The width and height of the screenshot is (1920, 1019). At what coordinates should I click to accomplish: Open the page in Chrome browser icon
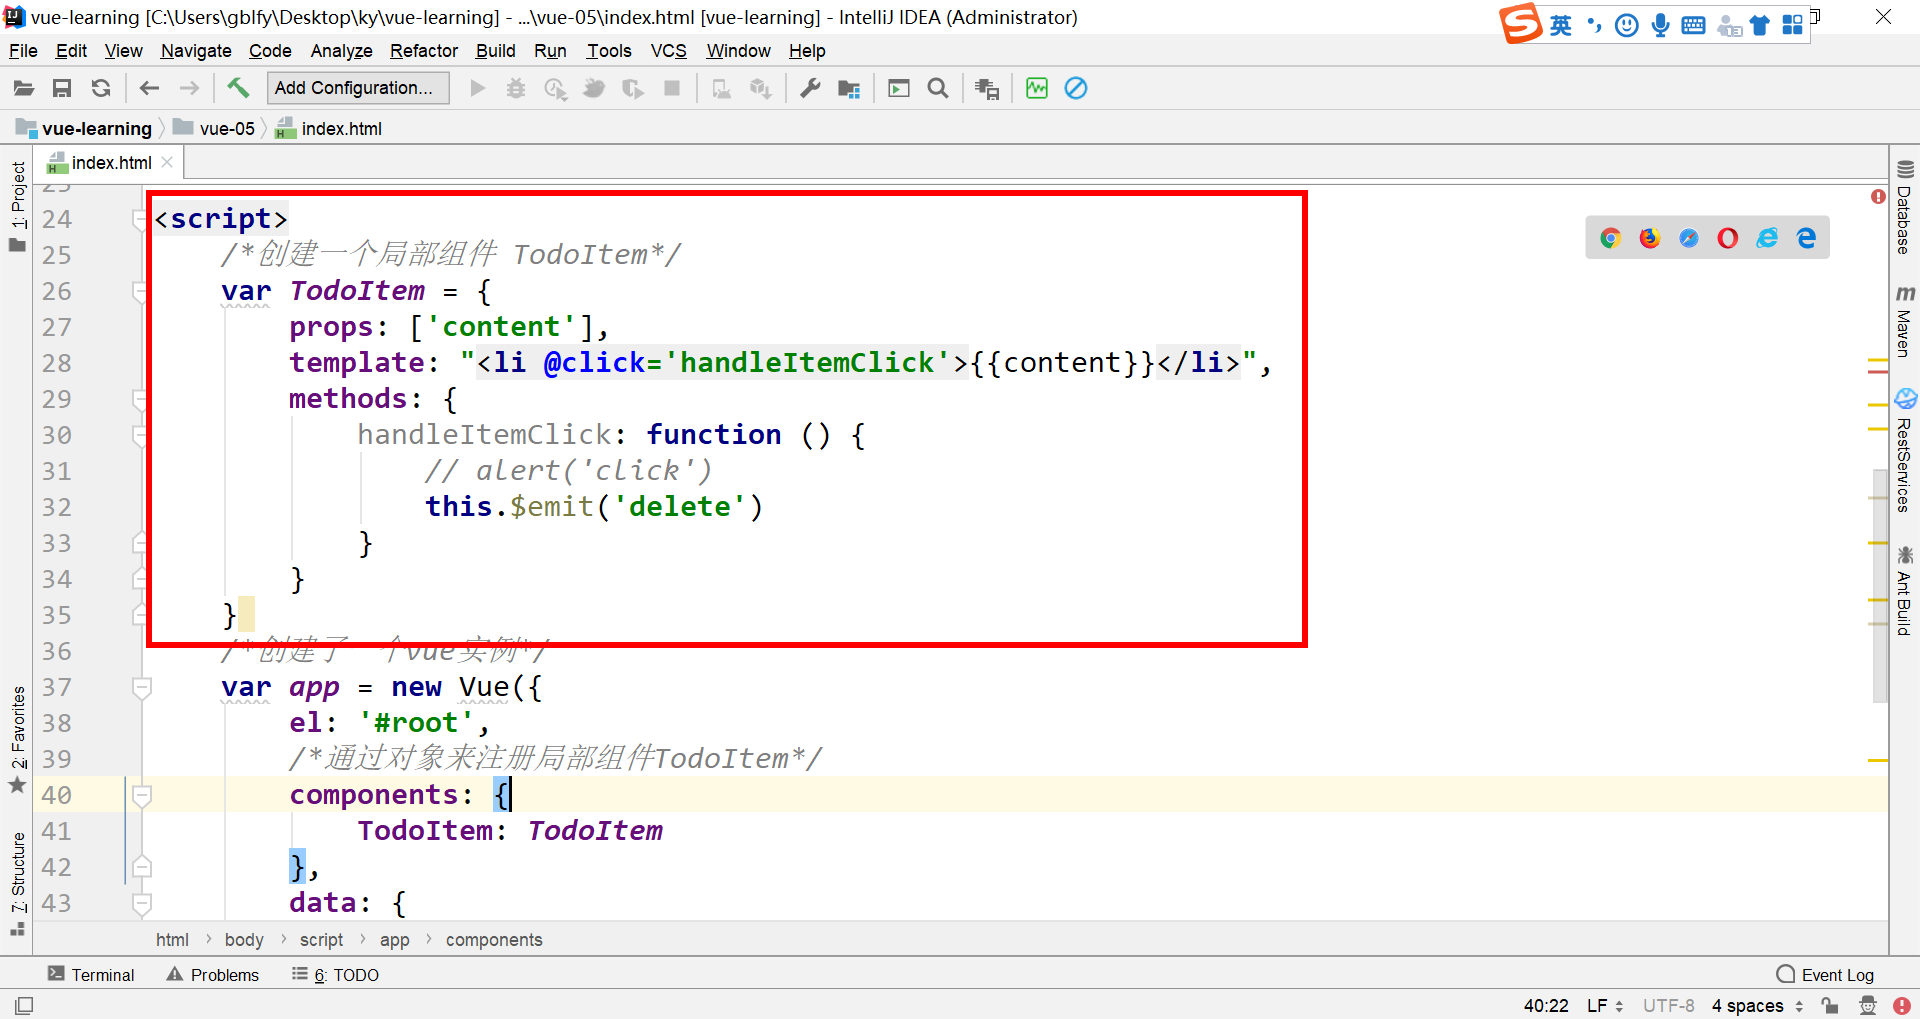click(x=1610, y=238)
